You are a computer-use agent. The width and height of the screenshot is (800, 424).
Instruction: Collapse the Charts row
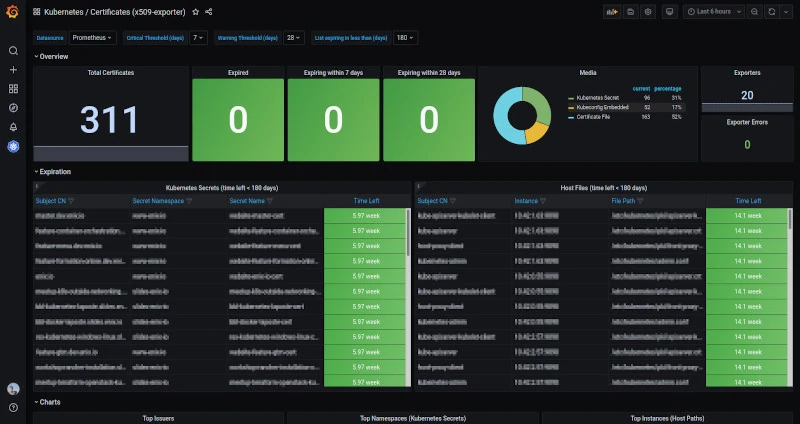click(47, 402)
